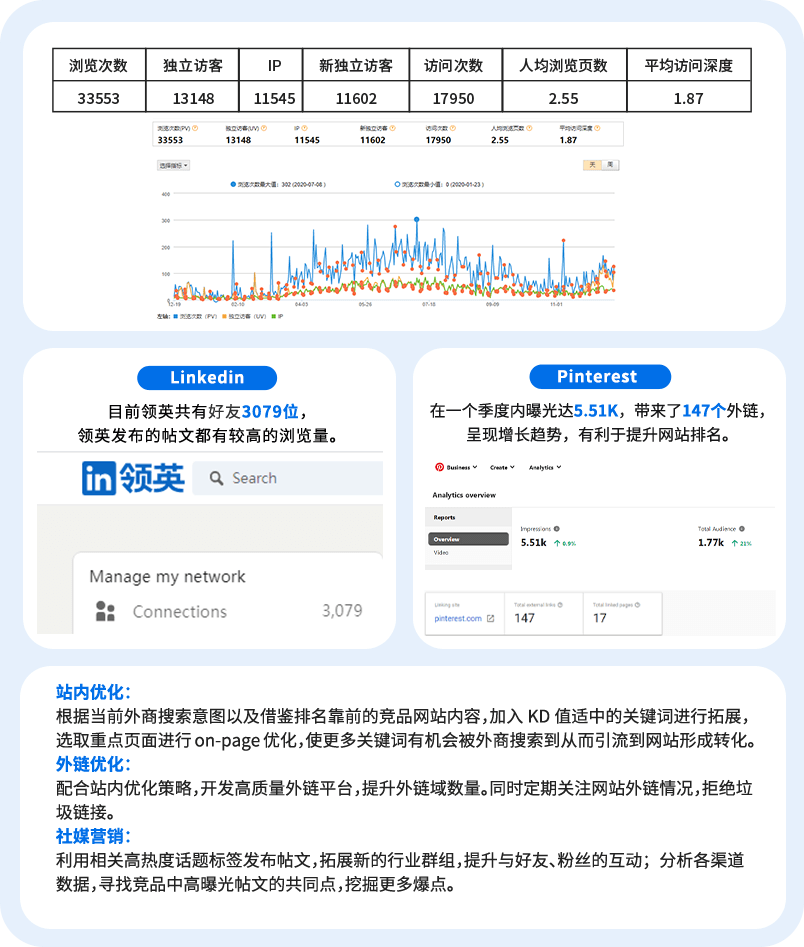804x947 pixels.
Task: Click the info icon next to Total Audience
Action: click(x=742, y=528)
